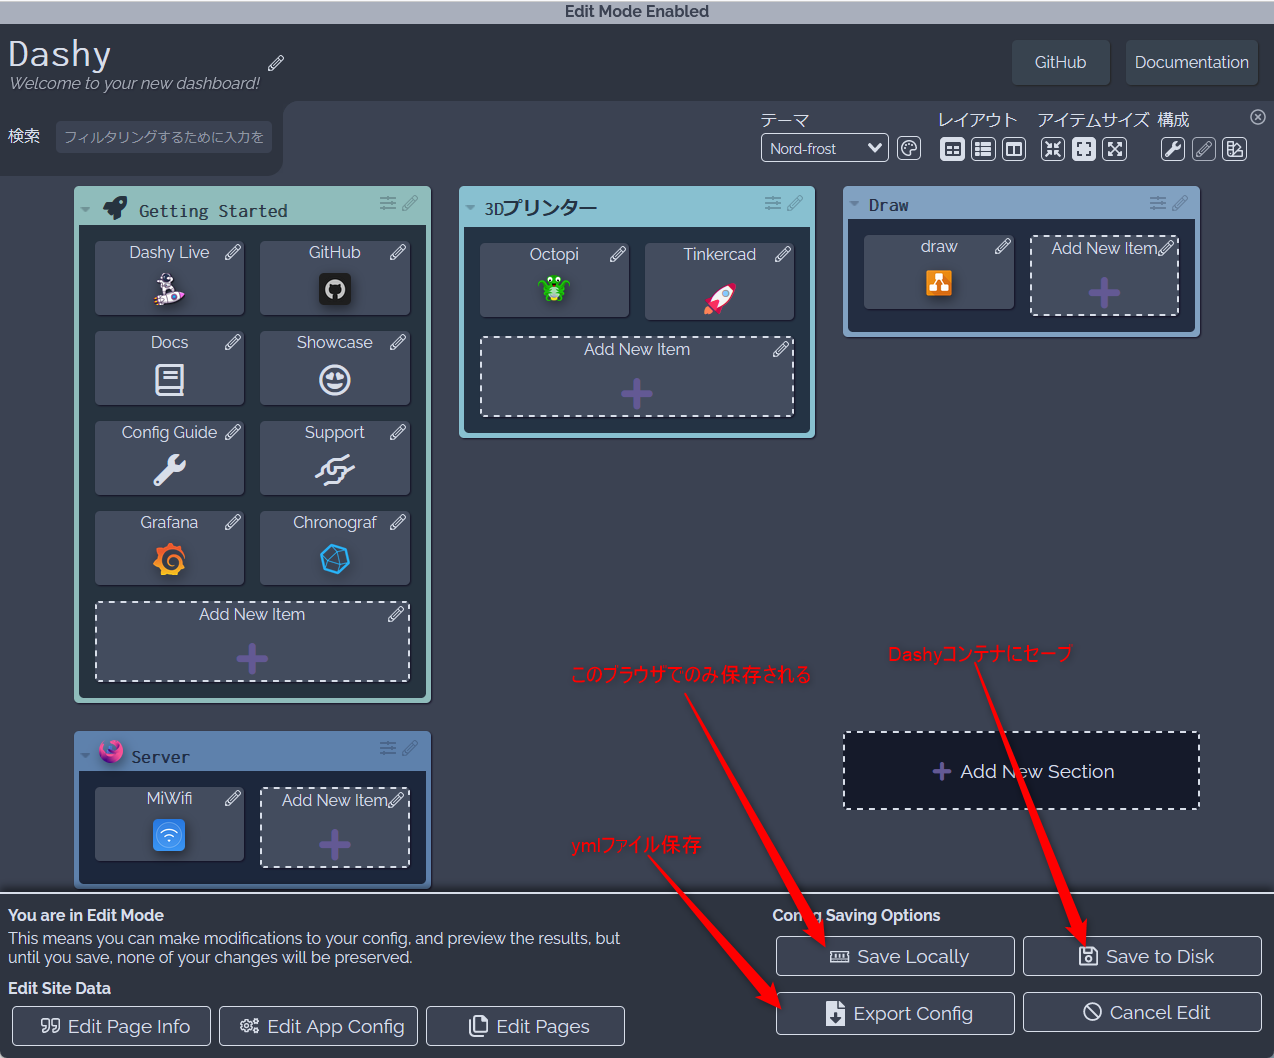Screen dimensions: 1274x1058
Task: Edit the MiWifi item pencil icon
Action: pyautogui.click(x=233, y=798)
